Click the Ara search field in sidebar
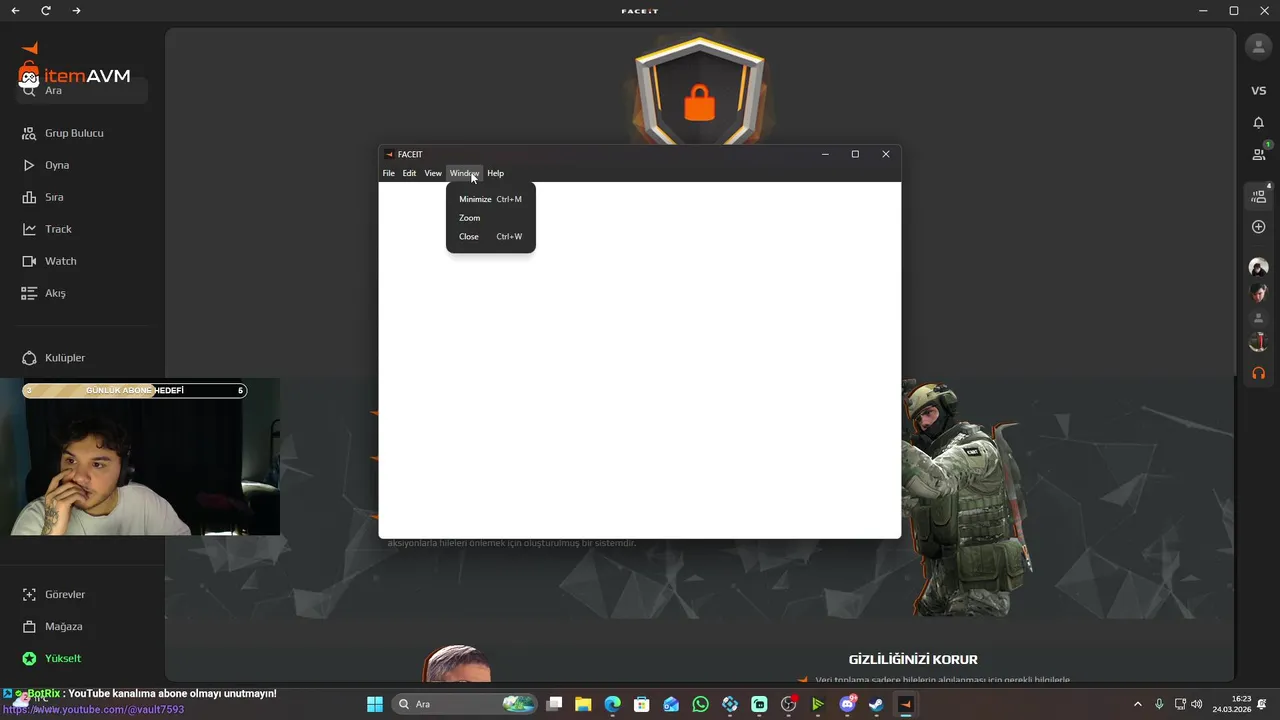Viewport: 1280px width, 720px height. click(x=81, y=91)
